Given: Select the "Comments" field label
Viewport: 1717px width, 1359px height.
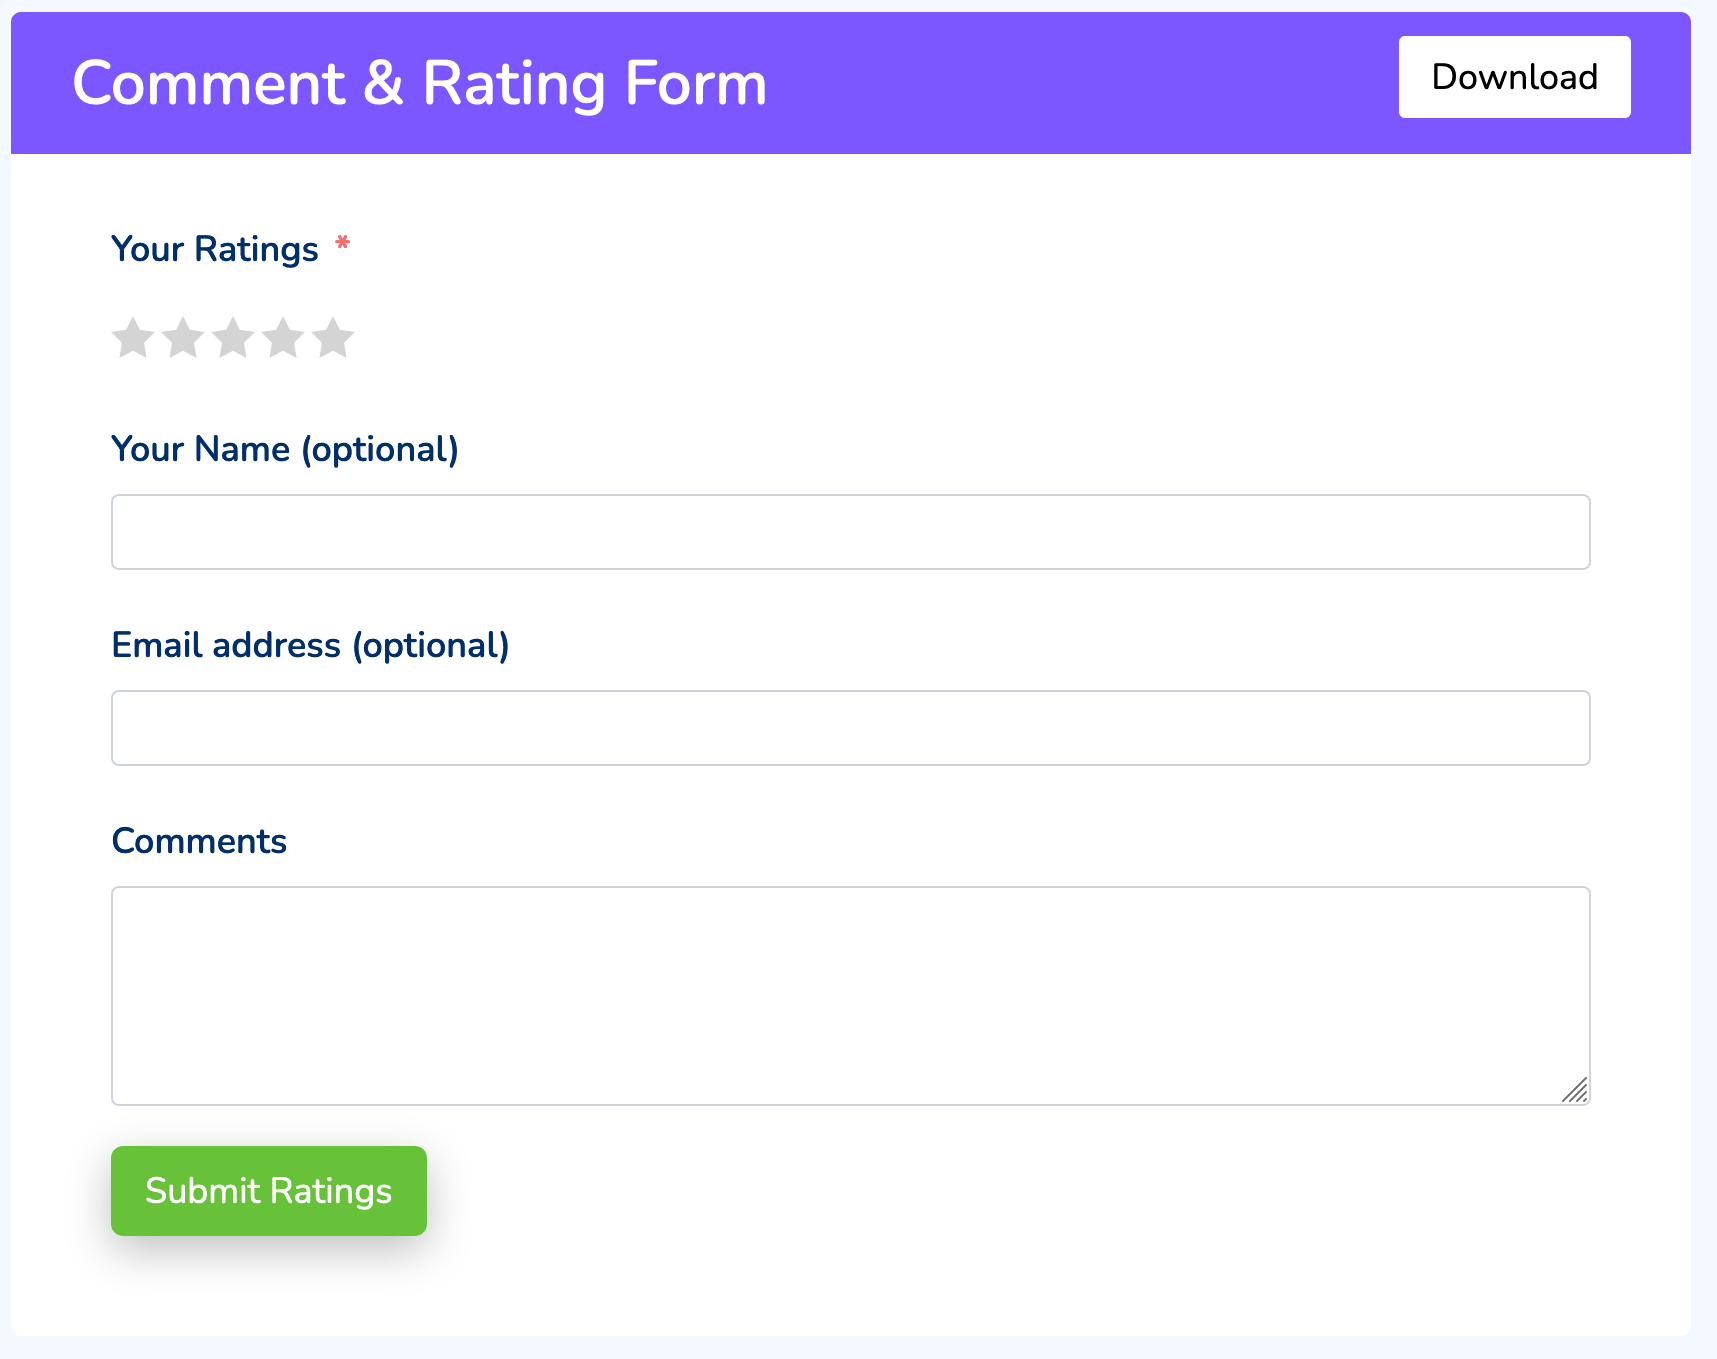Looking at the screenshot, I should pos(199,841).
